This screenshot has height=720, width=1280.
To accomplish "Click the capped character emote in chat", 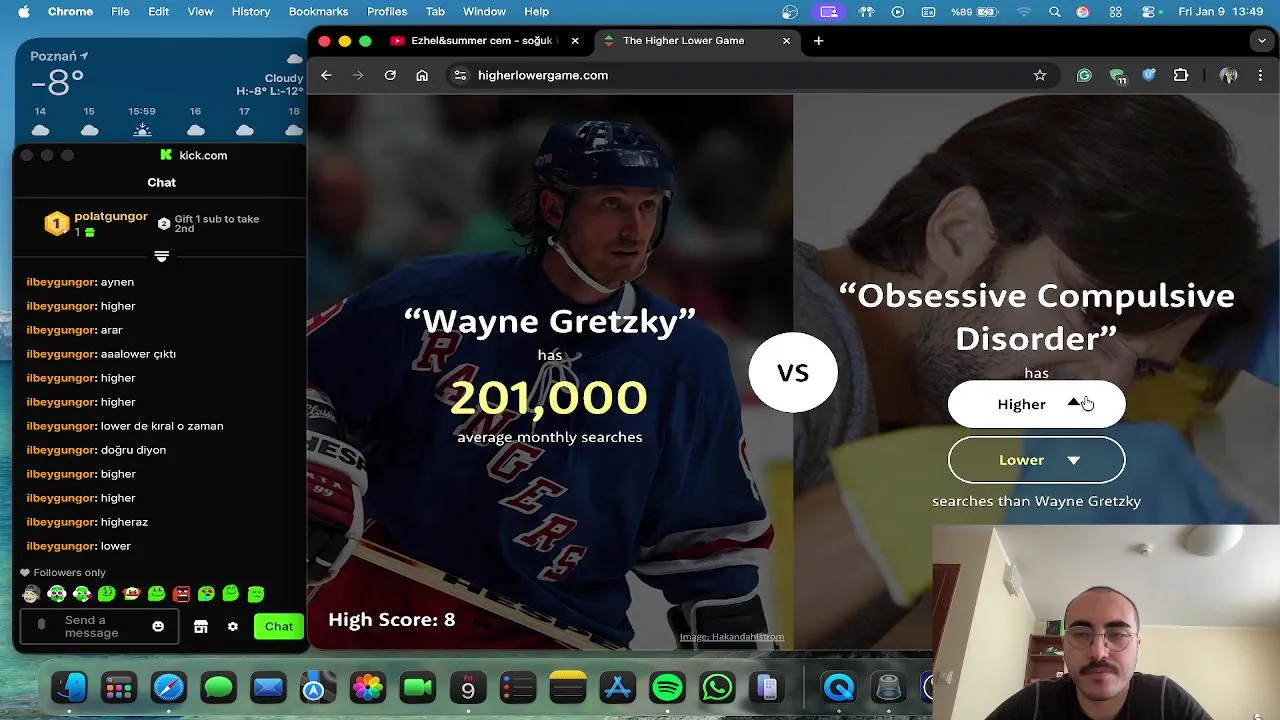I will point(31,594).
